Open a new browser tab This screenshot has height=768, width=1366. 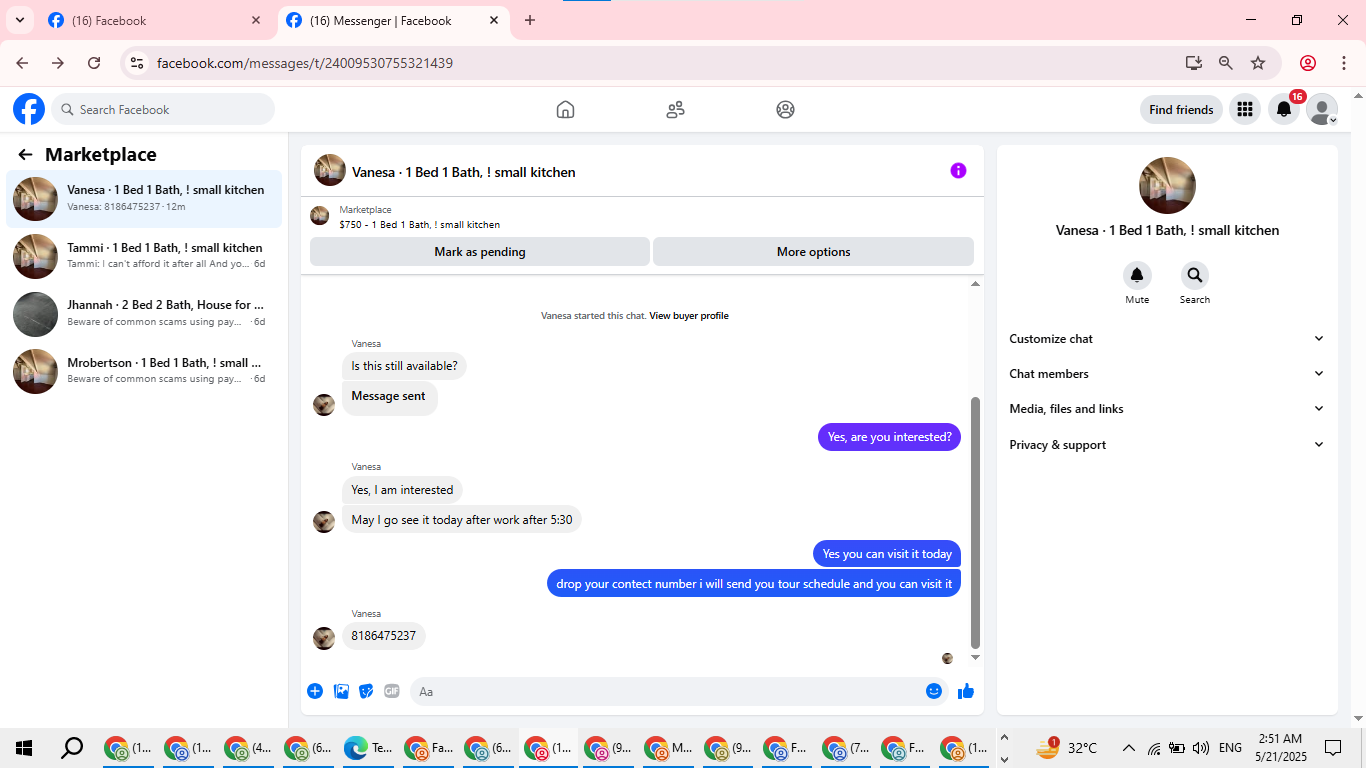[x=530, y=20]
